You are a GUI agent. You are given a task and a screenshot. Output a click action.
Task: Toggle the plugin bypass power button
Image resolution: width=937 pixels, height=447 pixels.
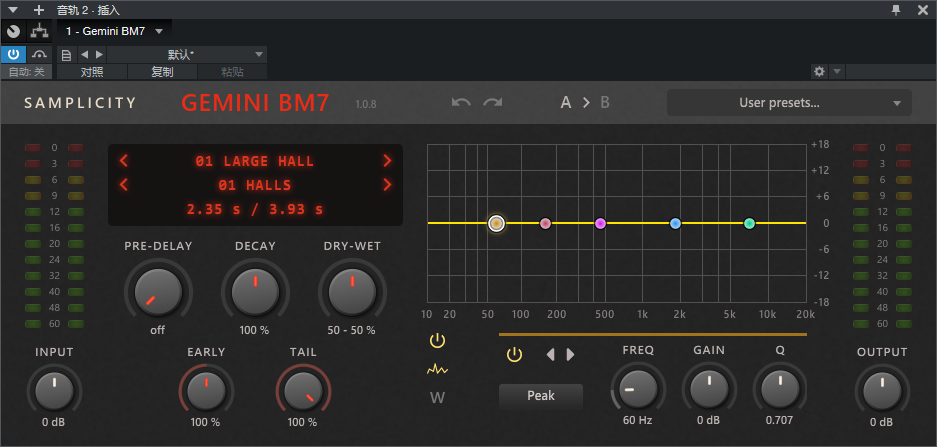click(x=13, y=54)
